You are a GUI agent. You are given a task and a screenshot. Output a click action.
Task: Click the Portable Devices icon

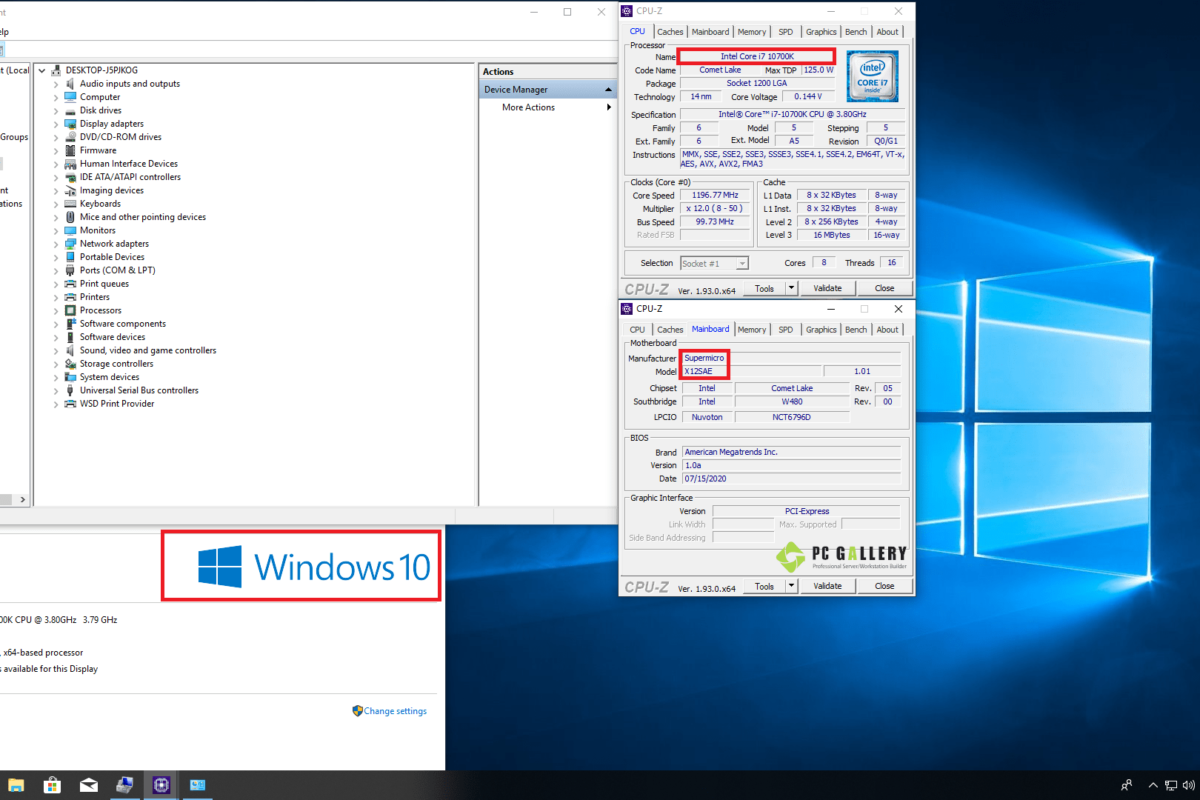(71, 257)
